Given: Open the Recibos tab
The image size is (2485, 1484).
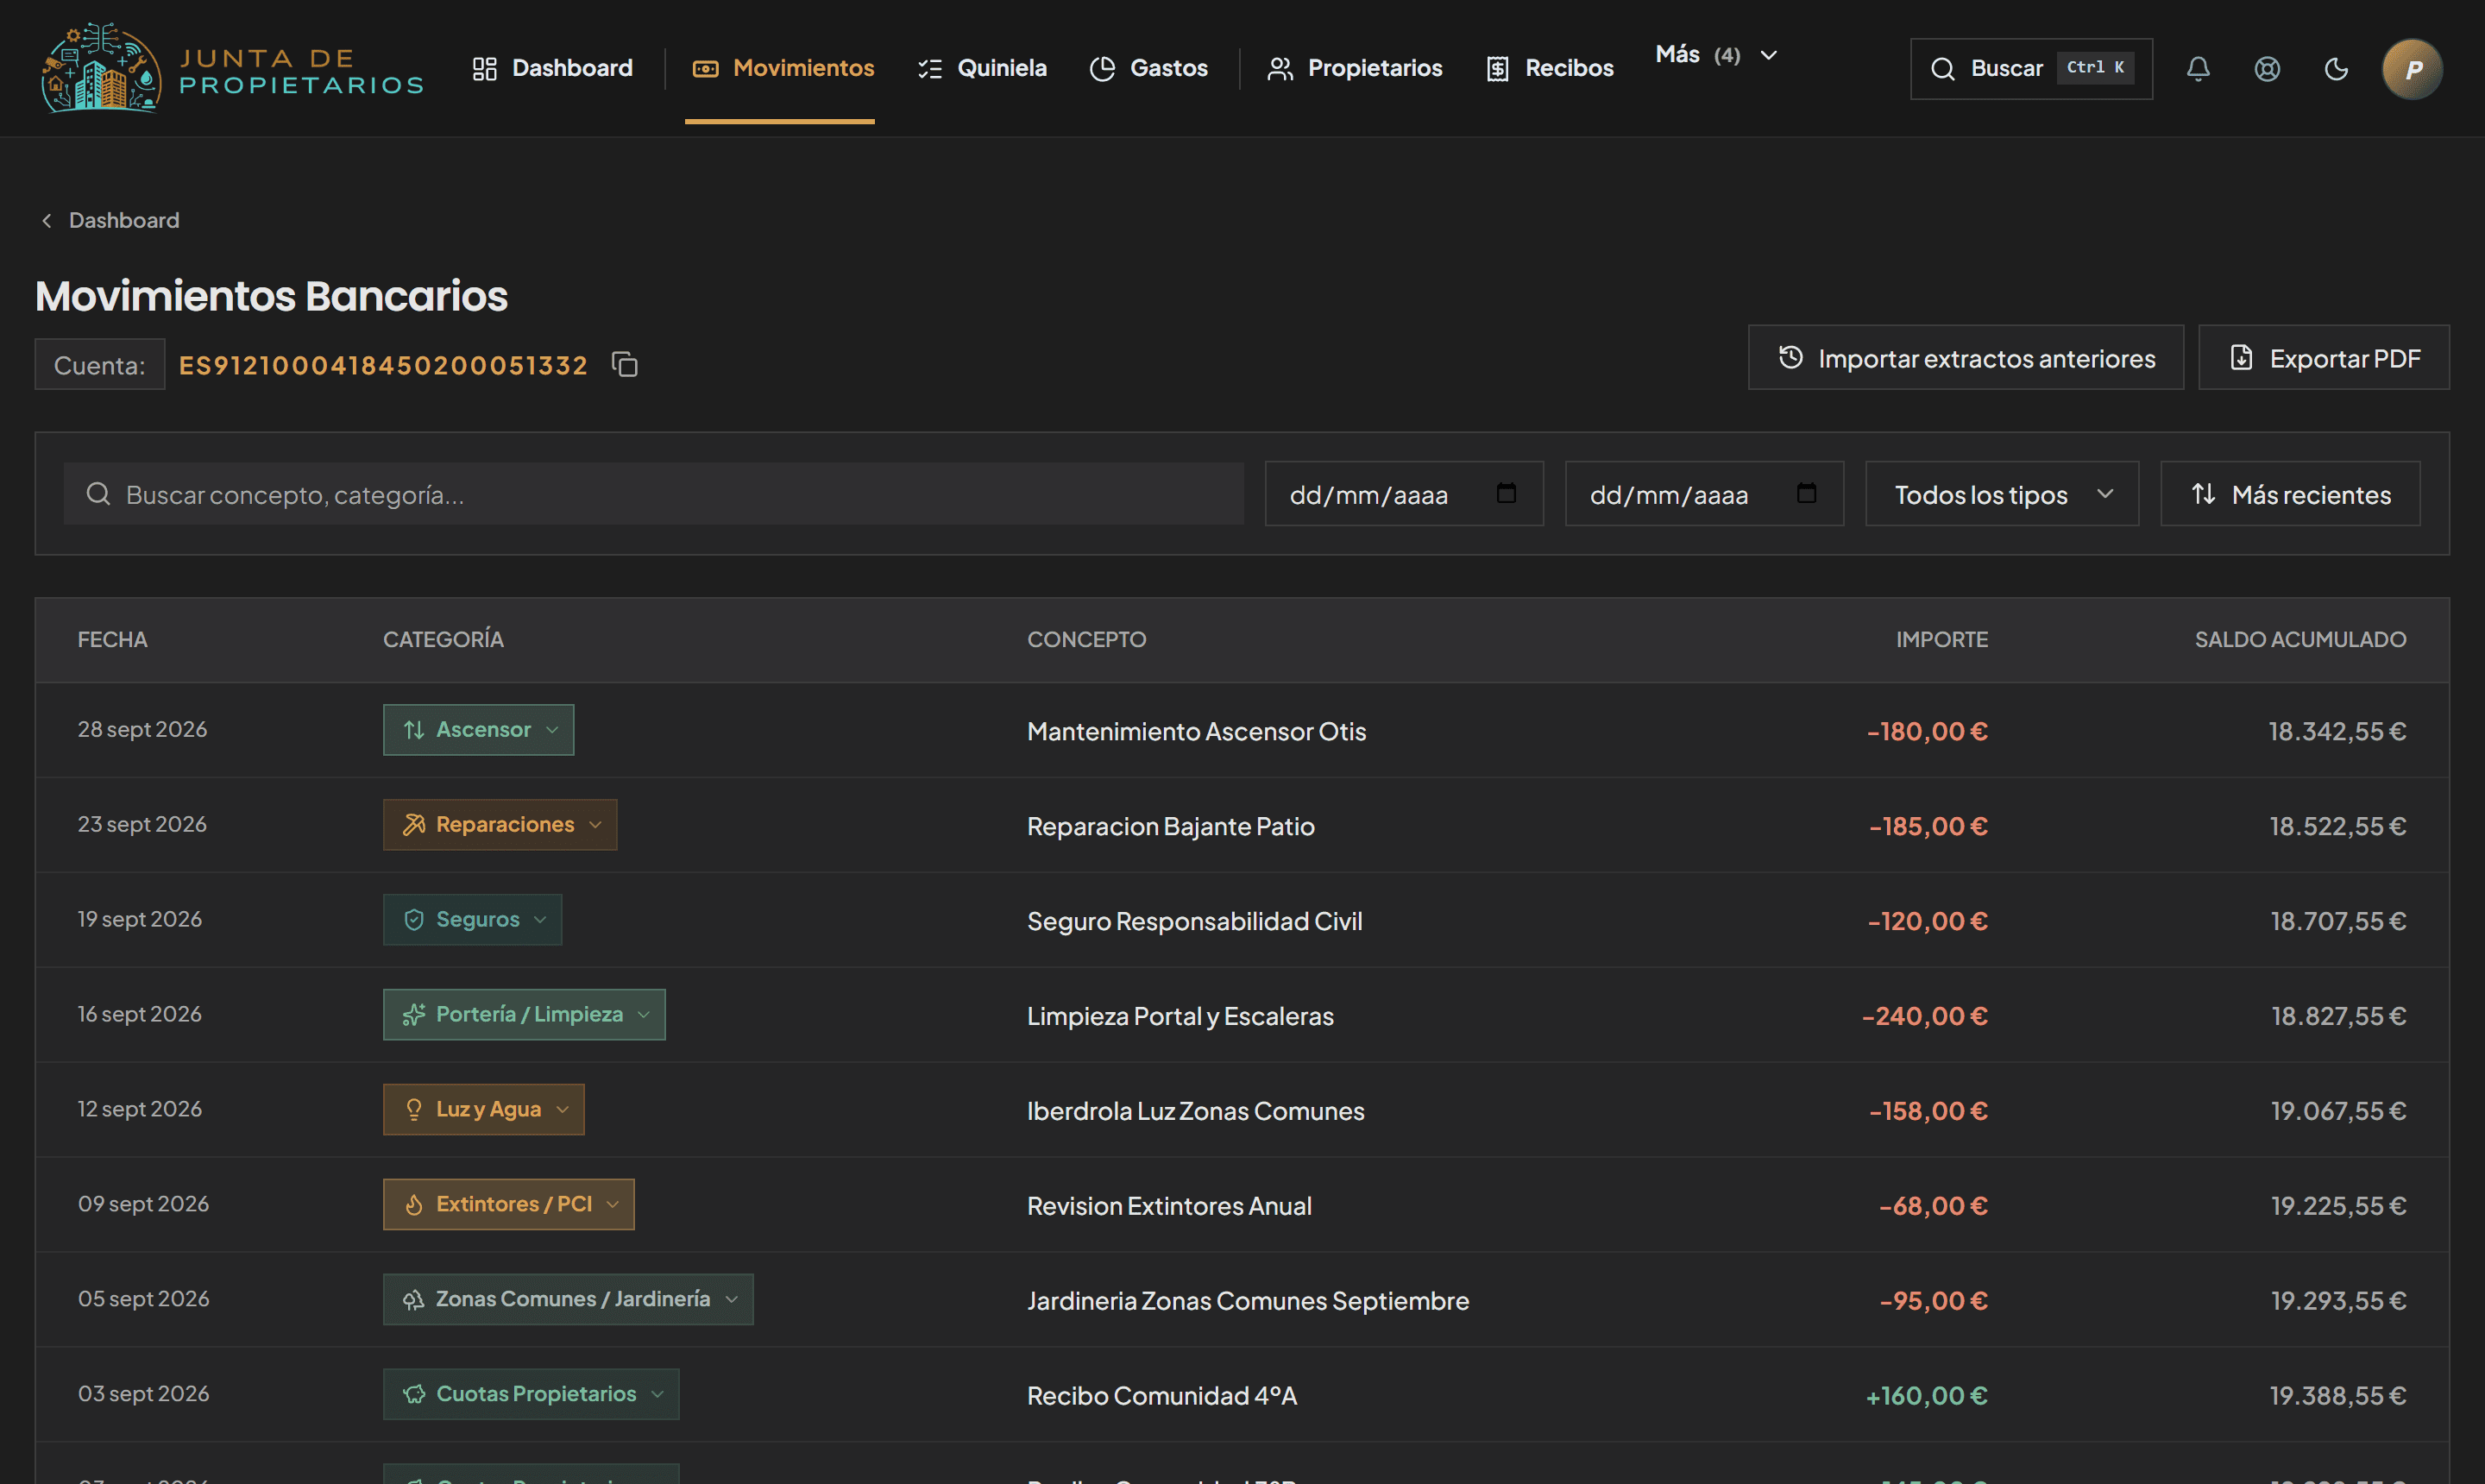Looking at the screenshot, I should click(x=1550, y=68).
